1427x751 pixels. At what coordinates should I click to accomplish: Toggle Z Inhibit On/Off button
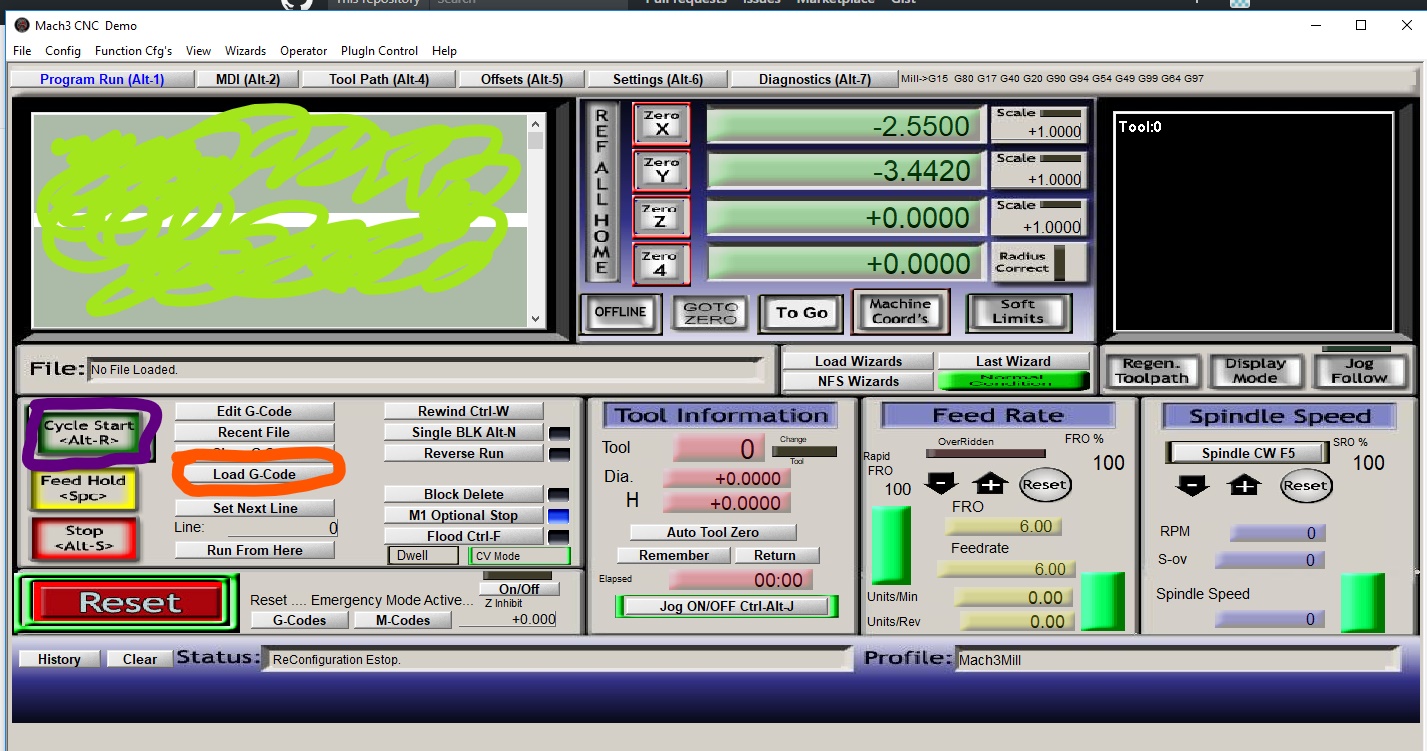click(519, 589)
